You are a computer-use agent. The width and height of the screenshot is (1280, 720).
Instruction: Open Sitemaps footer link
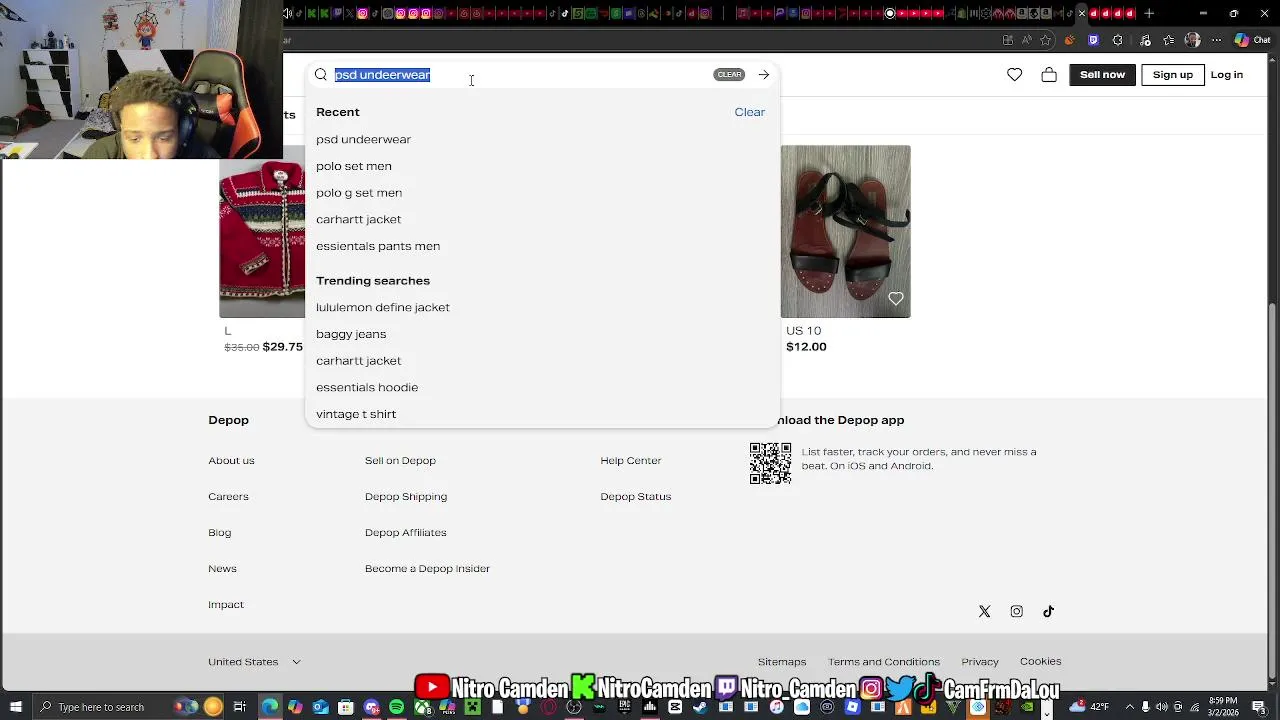tap(782, 662)
